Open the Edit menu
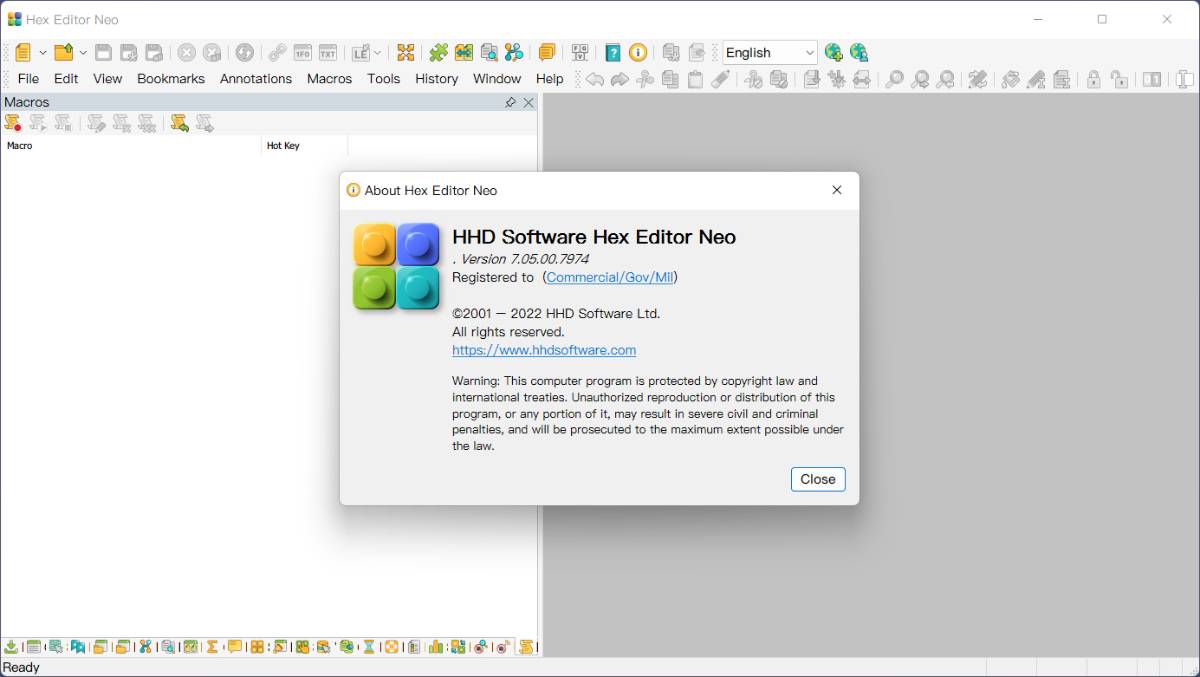 (66, 79)
